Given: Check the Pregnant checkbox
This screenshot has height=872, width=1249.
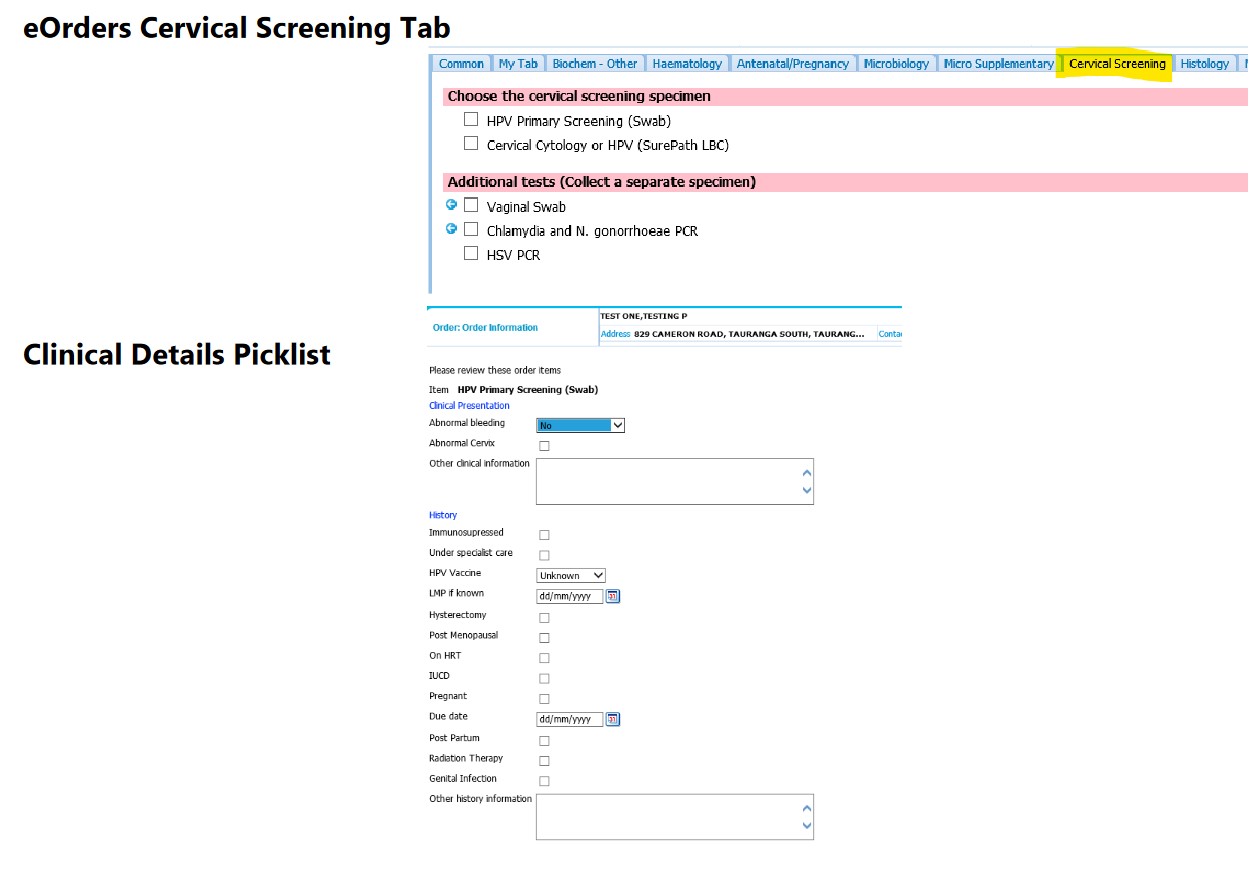Looking at the screenshot, I should click(544, 699).
